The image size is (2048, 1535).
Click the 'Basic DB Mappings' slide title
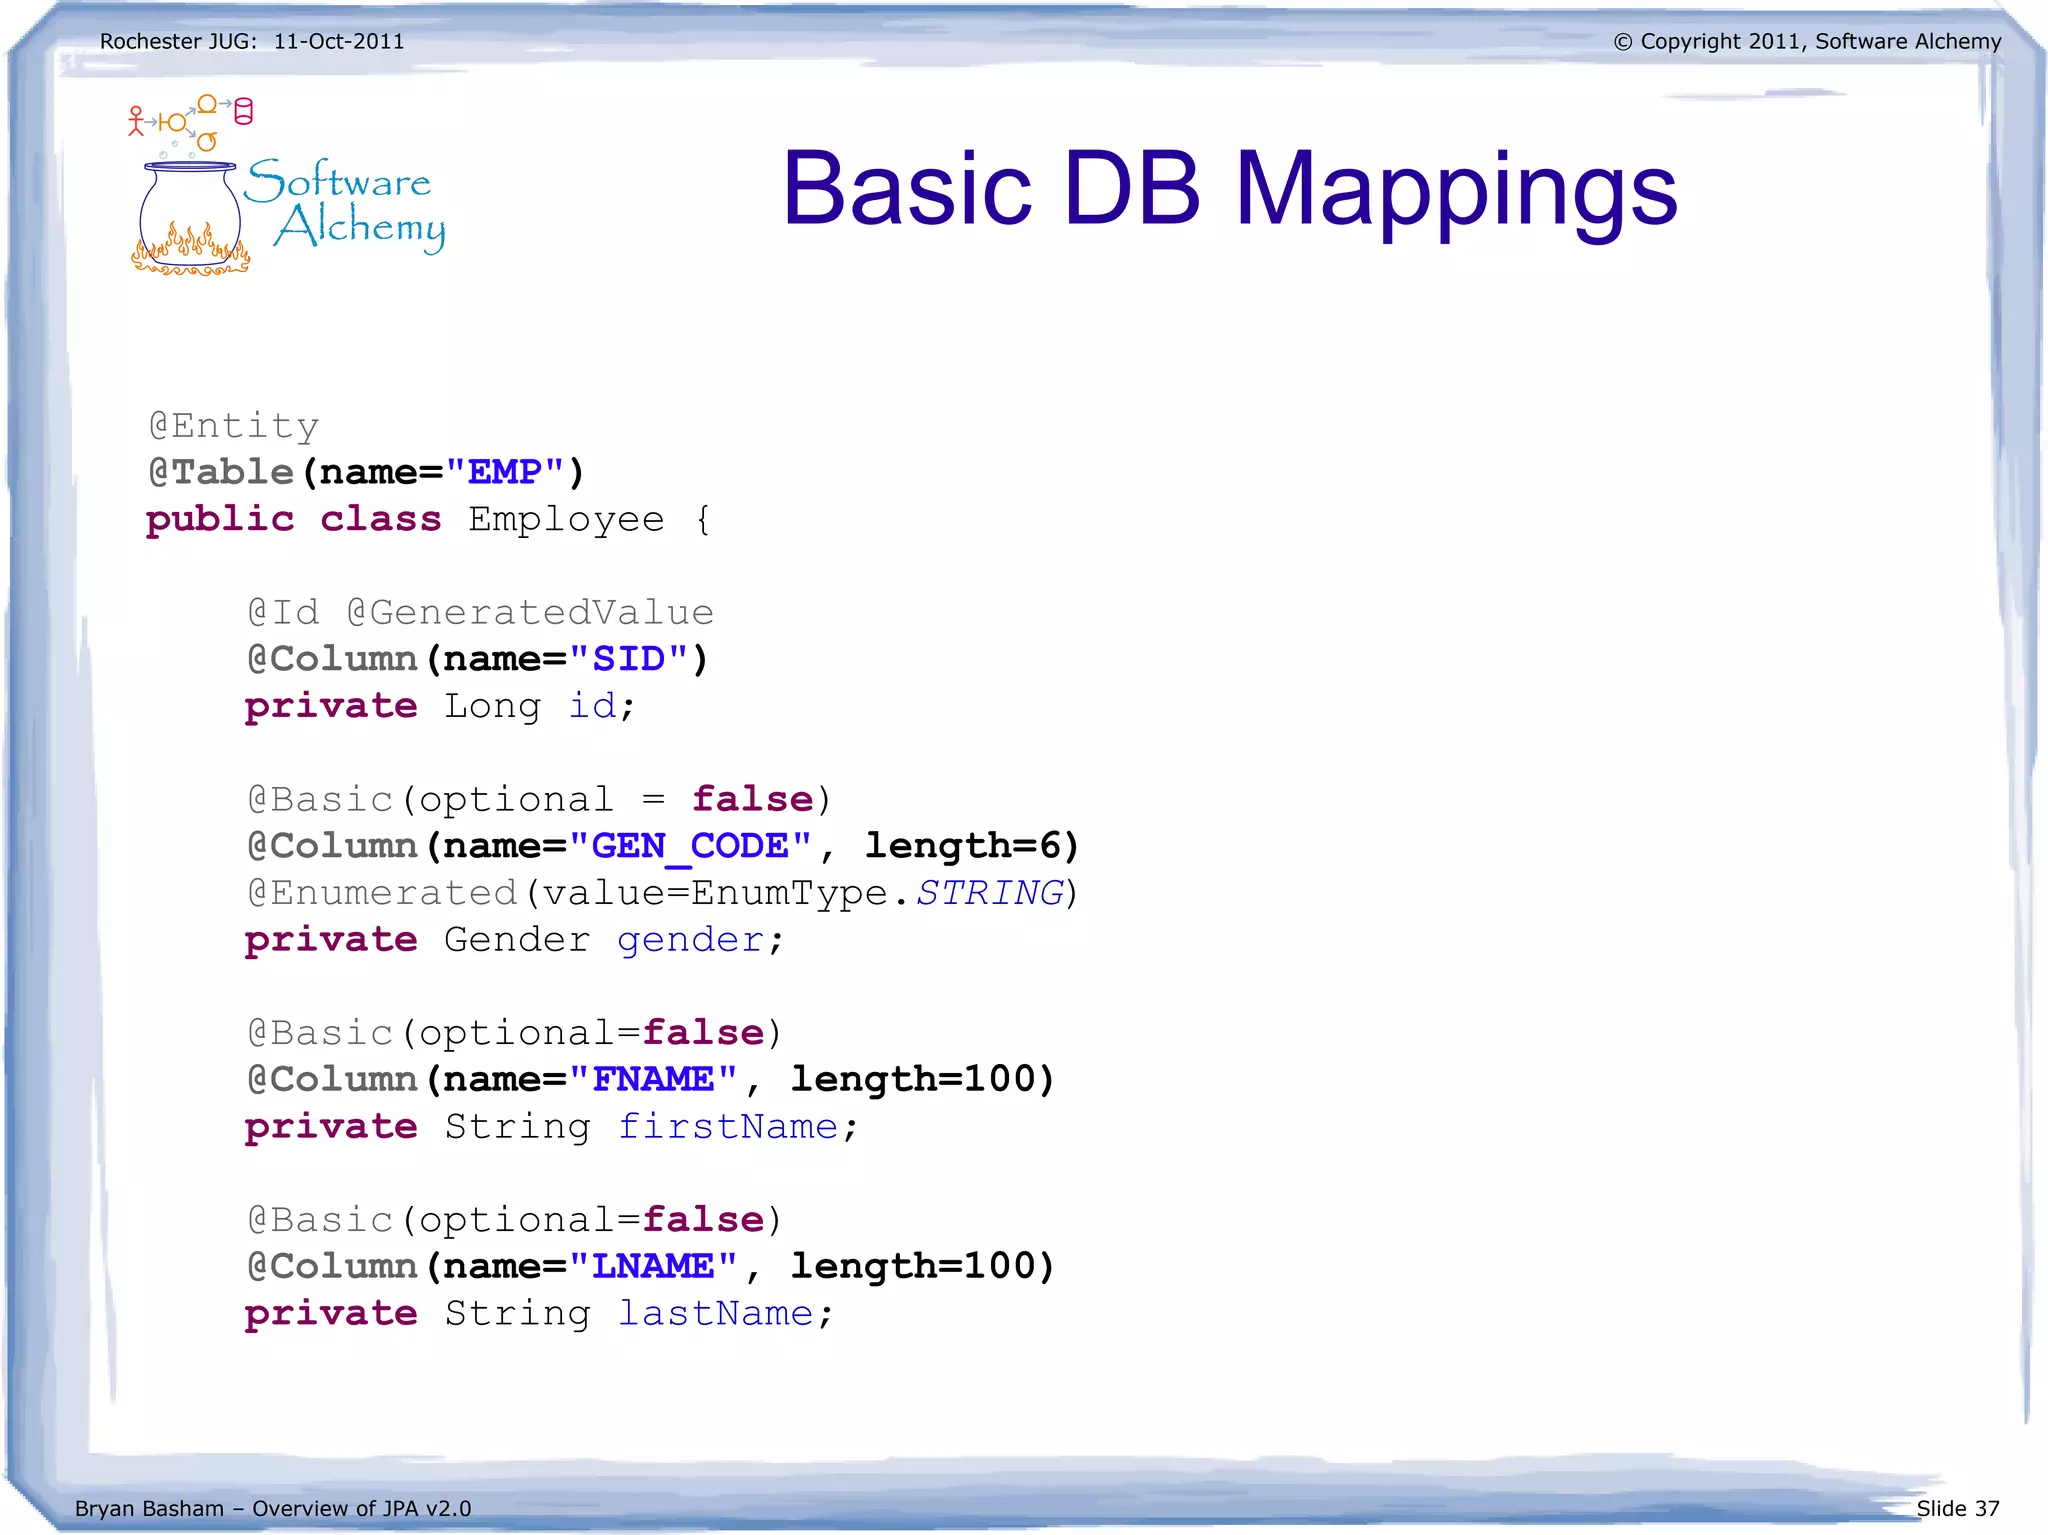pyautogui.click(x=1229, y=191)
